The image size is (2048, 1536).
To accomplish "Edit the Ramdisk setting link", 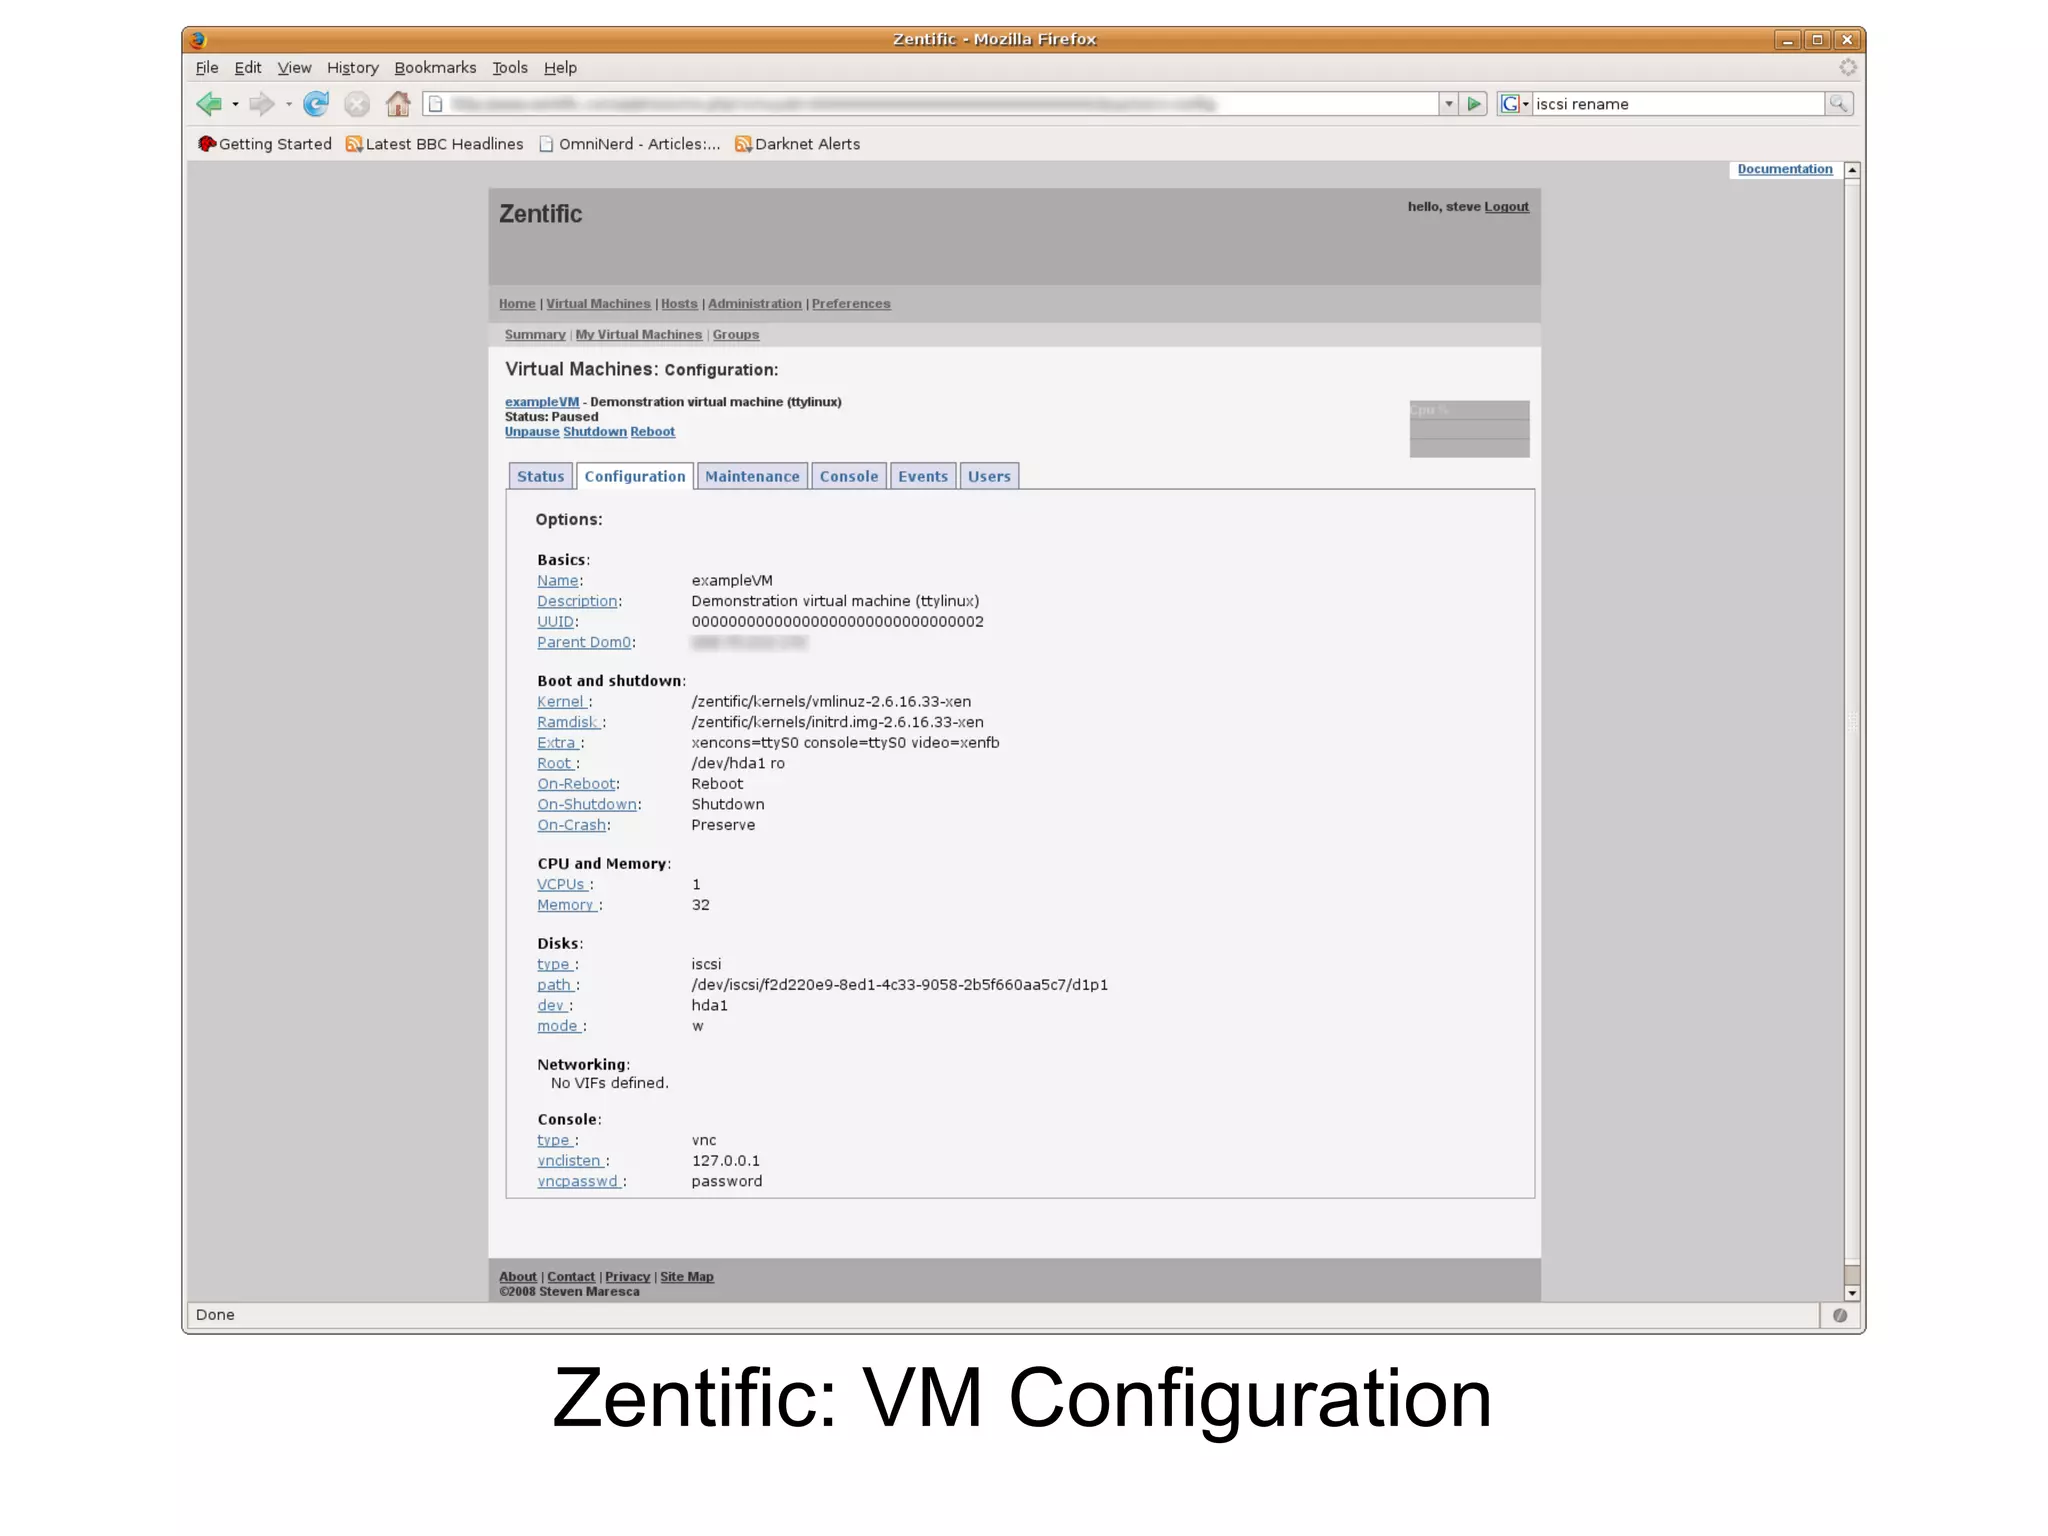I will click(567, 722).
